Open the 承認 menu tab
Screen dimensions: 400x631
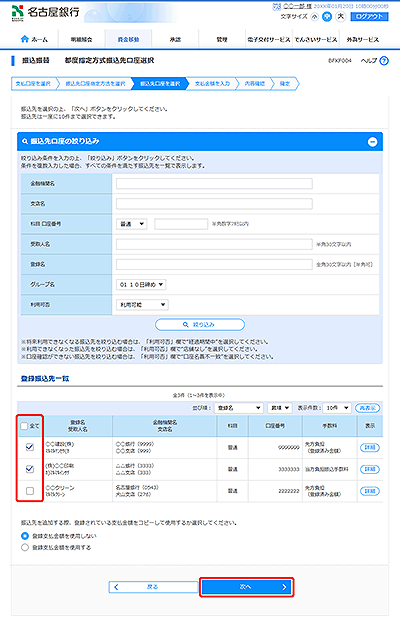[175, 39]
